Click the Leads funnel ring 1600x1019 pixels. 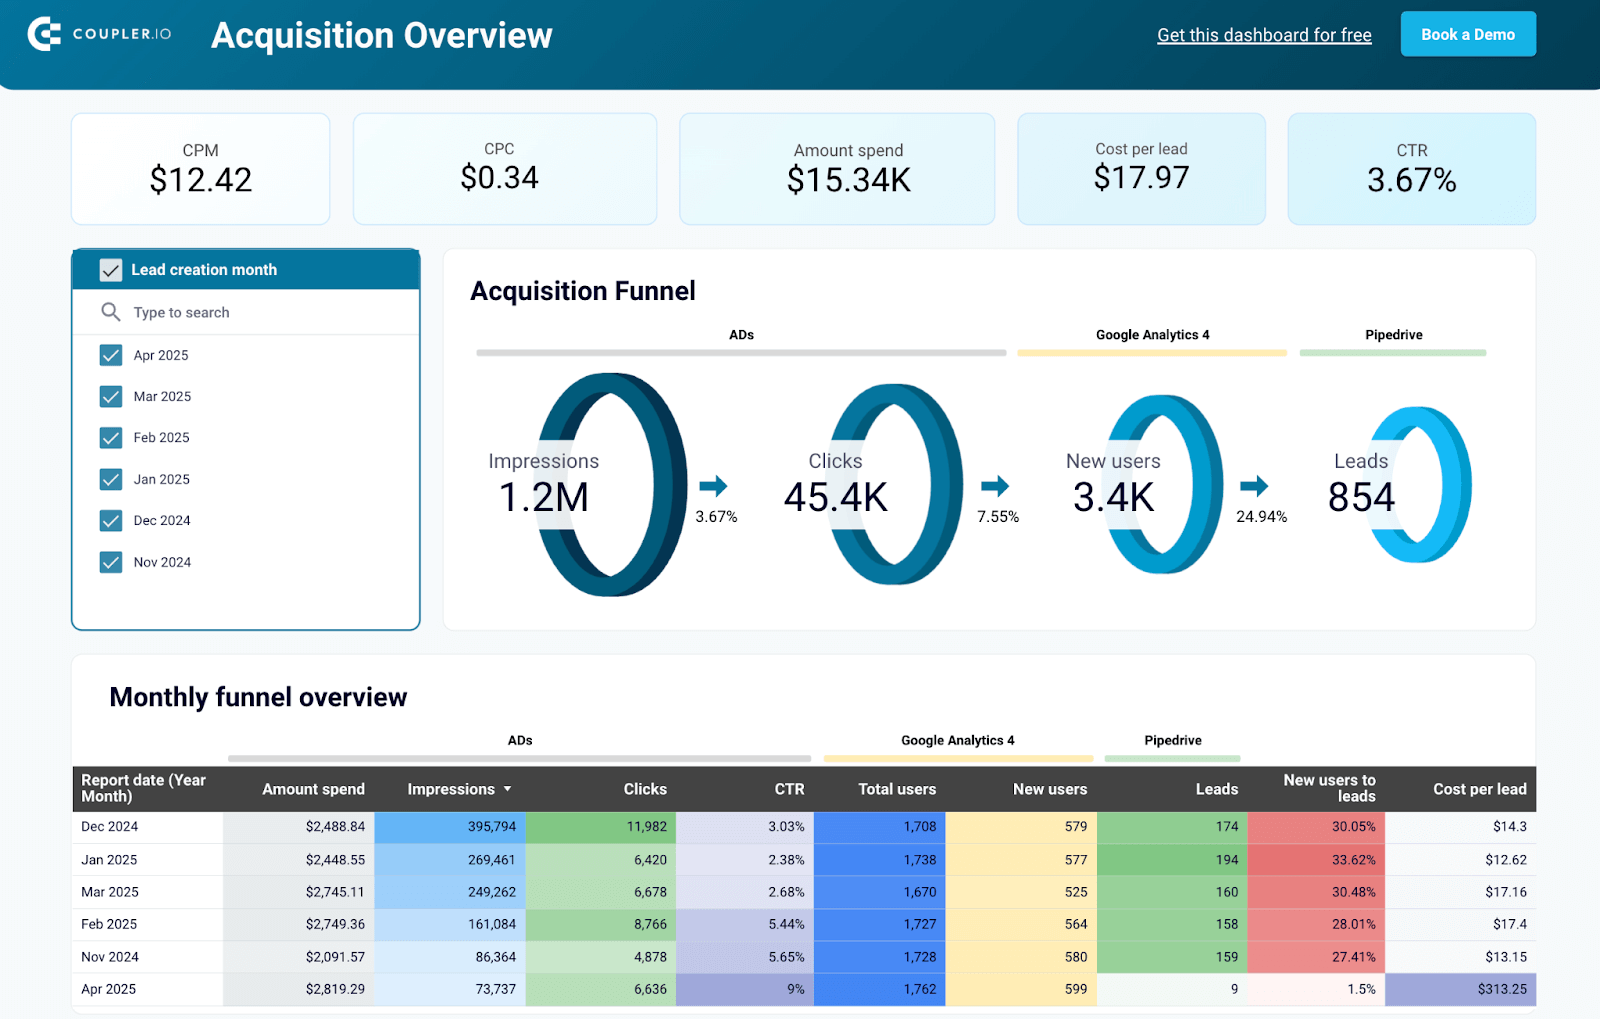click(1419, 485)
